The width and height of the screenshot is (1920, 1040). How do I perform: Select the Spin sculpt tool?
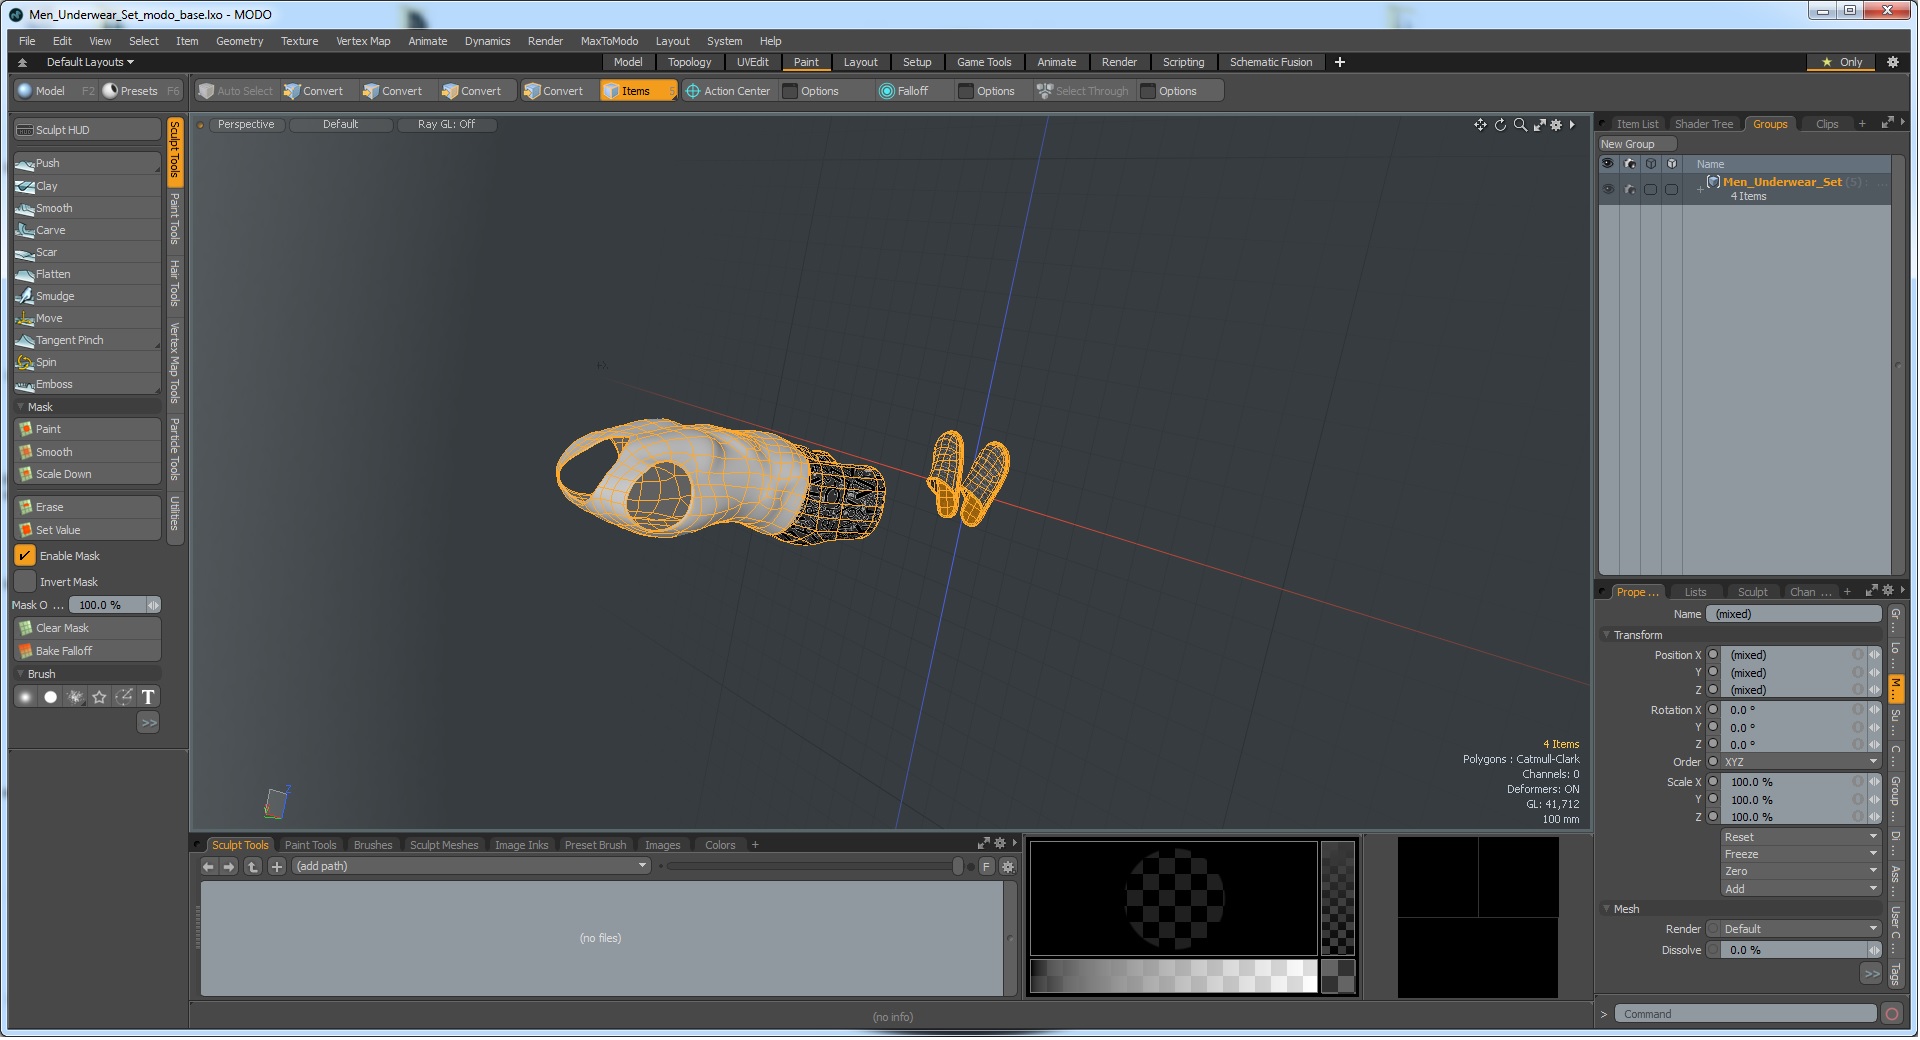(87, 362)
